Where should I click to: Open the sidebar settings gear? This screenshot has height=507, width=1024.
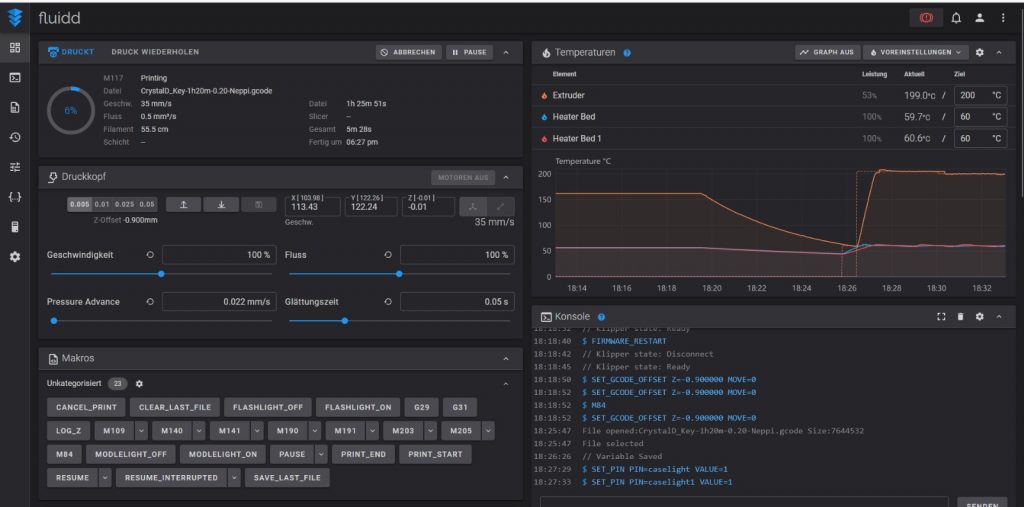click(15, 257)
